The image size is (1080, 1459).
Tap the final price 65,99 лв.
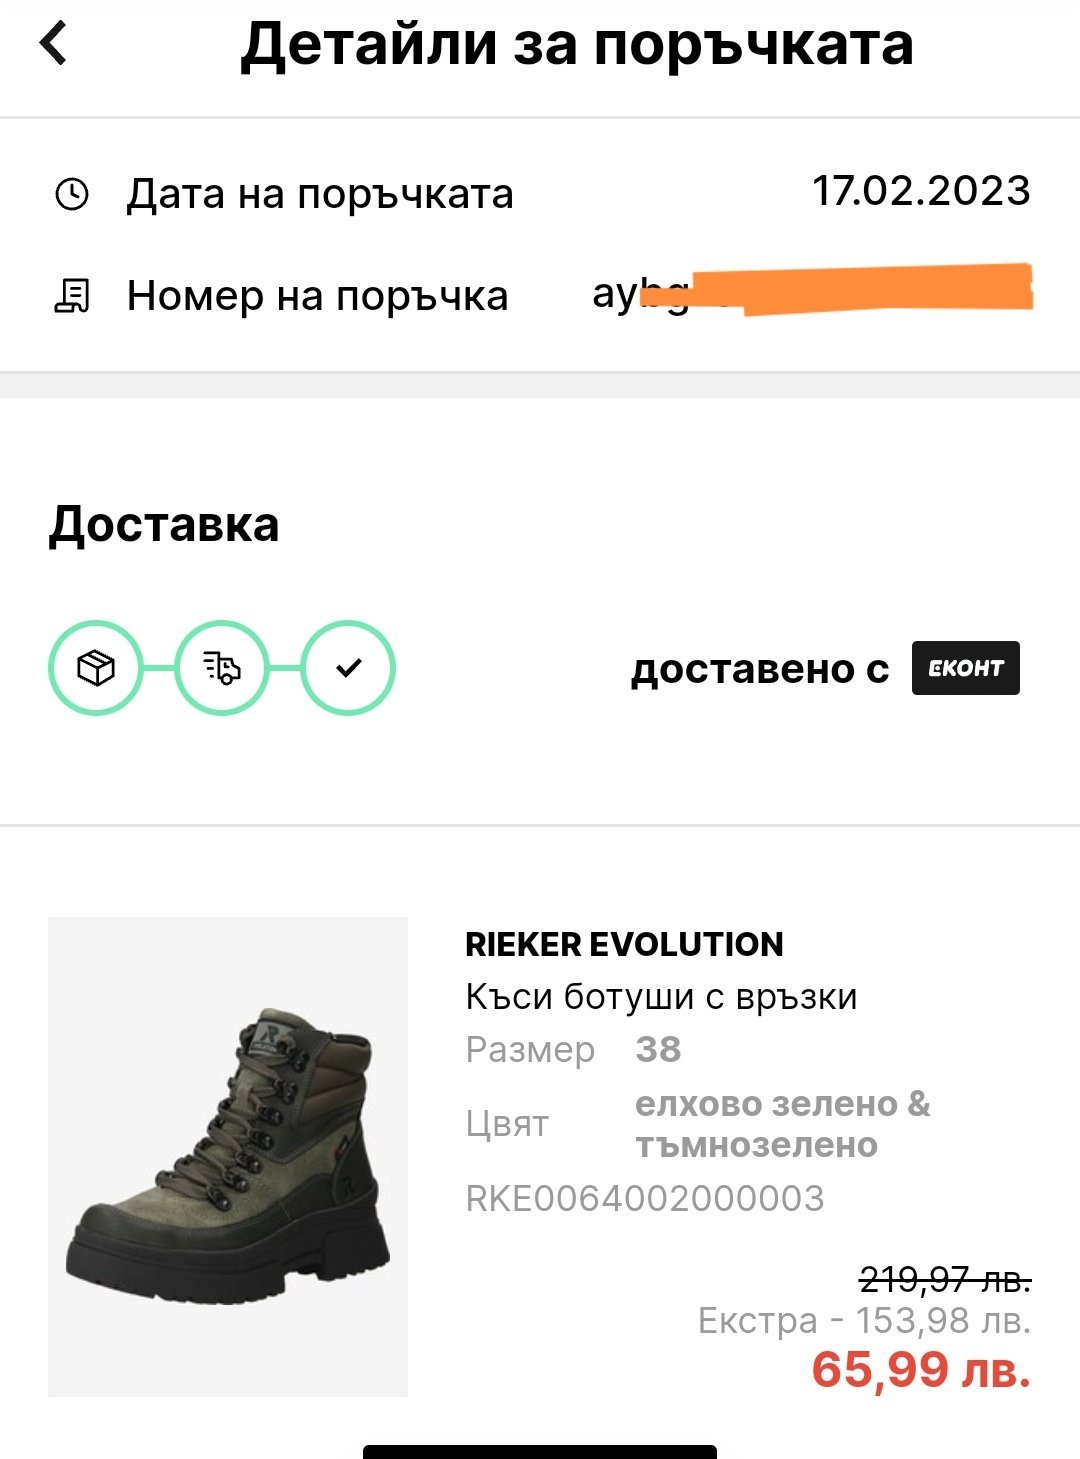coord(920,1369)
